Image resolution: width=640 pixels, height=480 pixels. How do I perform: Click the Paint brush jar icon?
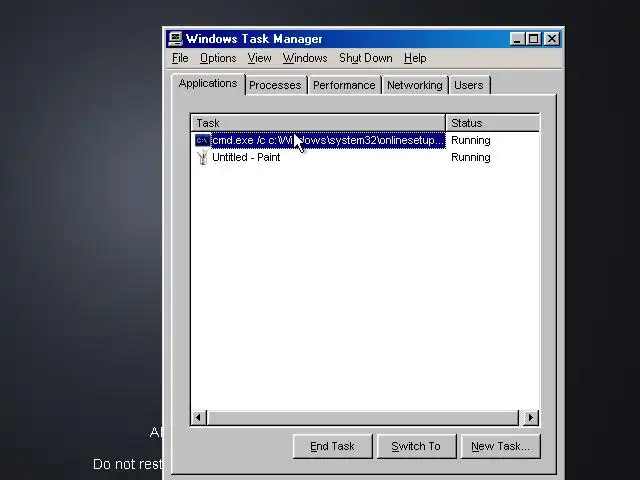pos(202,157)
